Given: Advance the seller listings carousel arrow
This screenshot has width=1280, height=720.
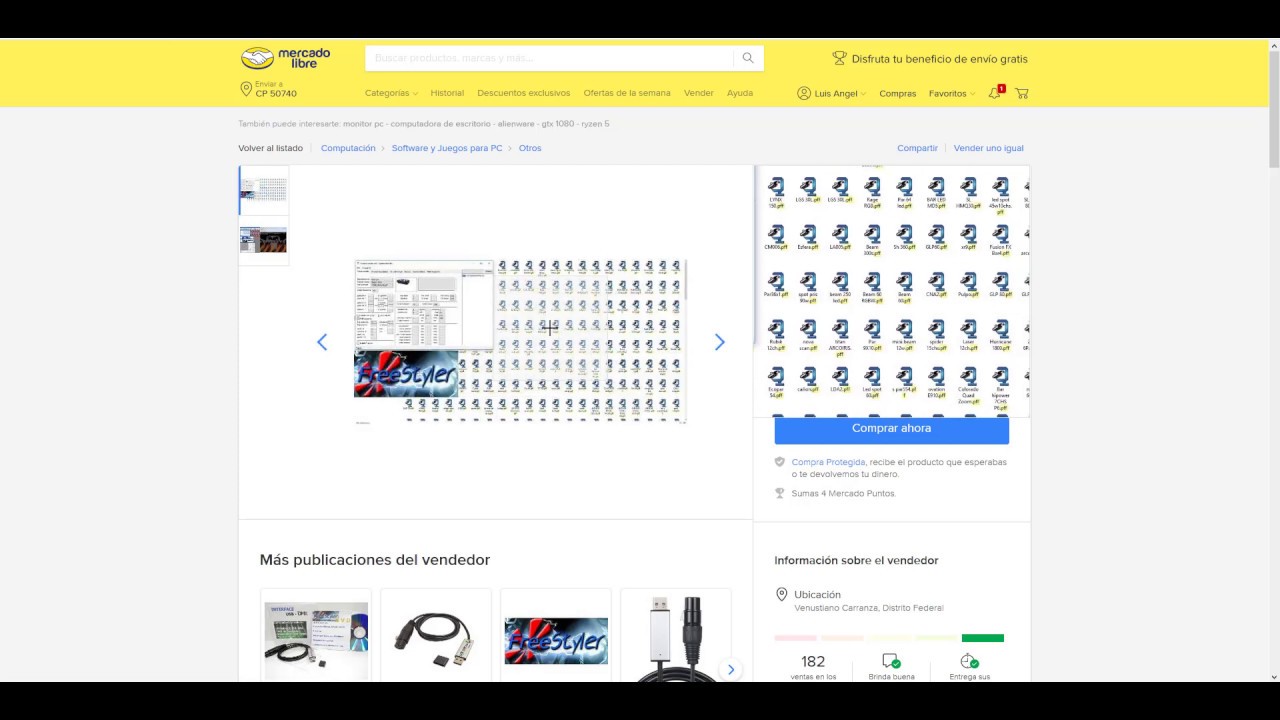Looking at the screenshot, I should pyautogui.click(x=731, y=669).
